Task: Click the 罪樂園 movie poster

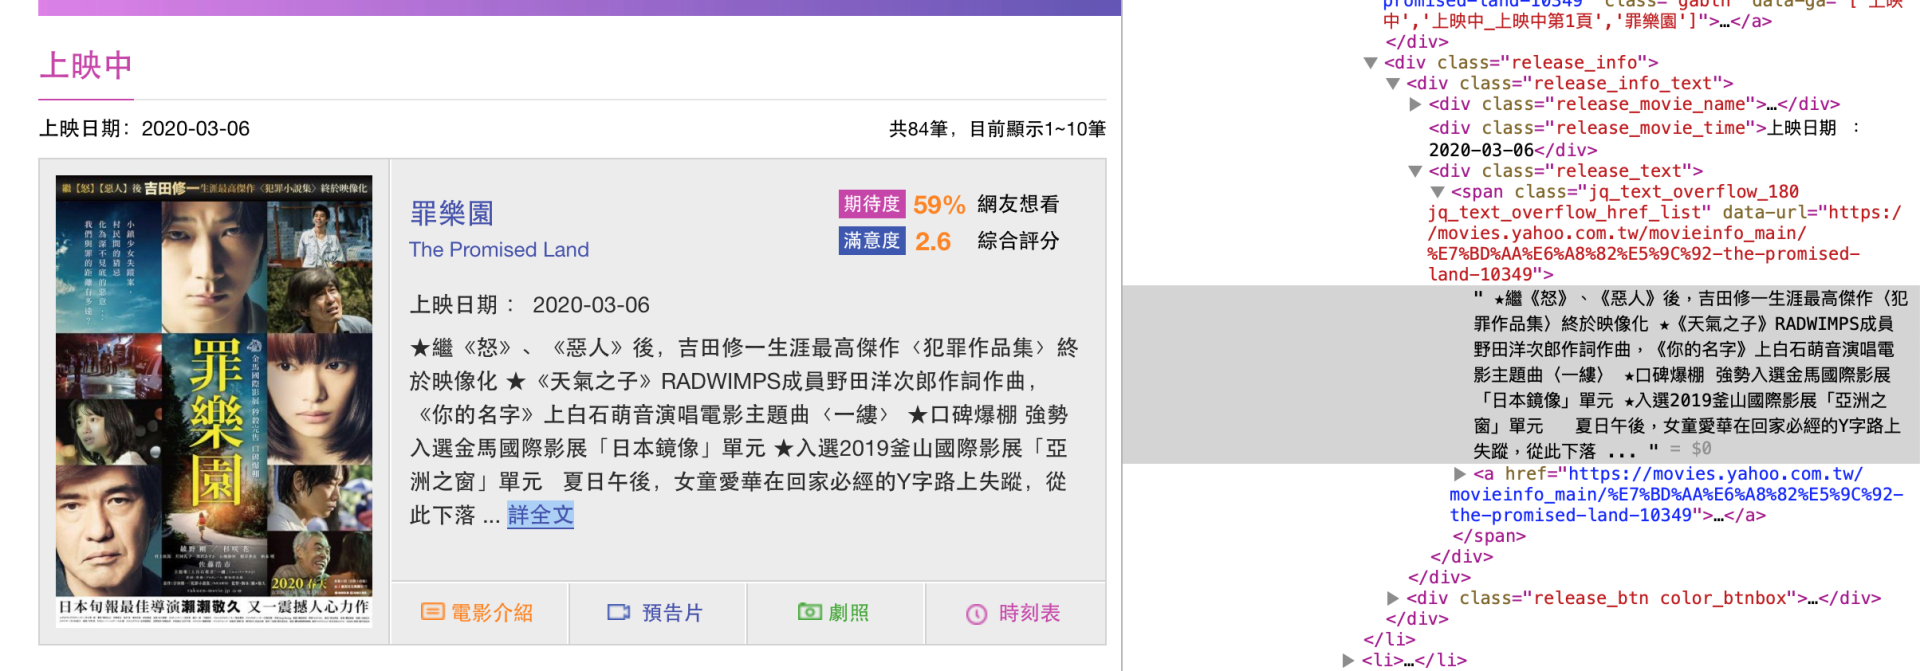Action: point(214,401)
